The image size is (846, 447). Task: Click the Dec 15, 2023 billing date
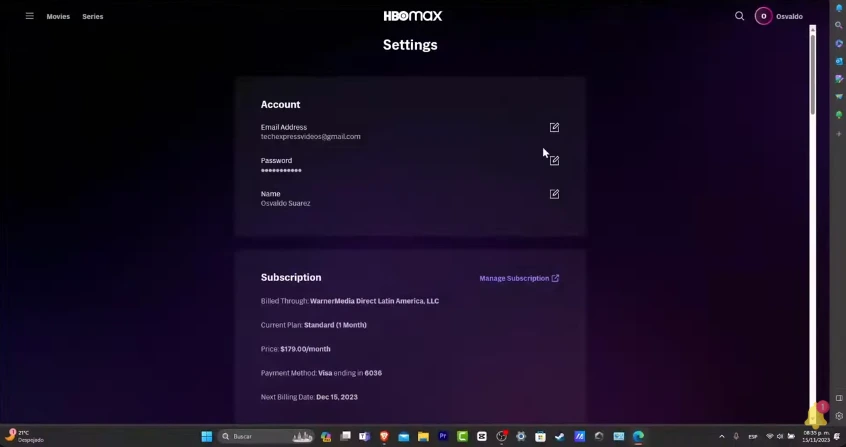point(337,397)
